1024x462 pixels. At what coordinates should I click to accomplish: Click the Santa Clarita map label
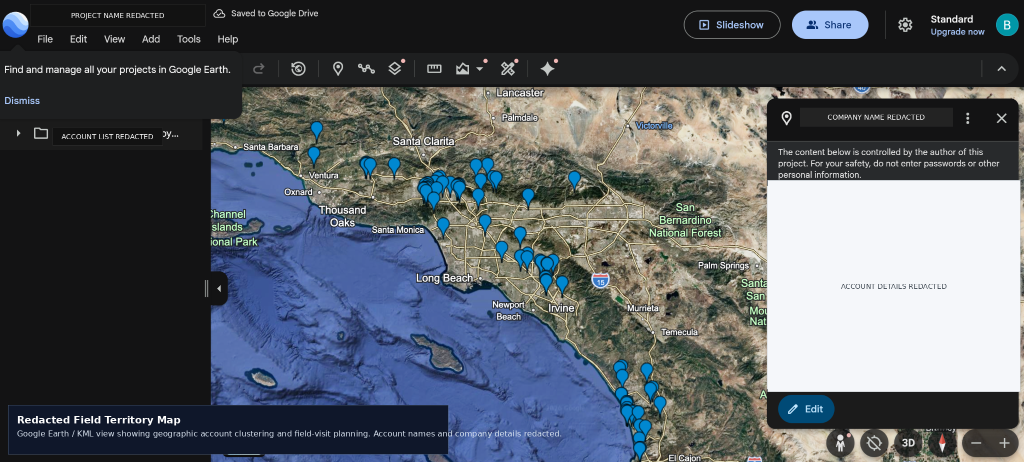click(x=422, y=140)
